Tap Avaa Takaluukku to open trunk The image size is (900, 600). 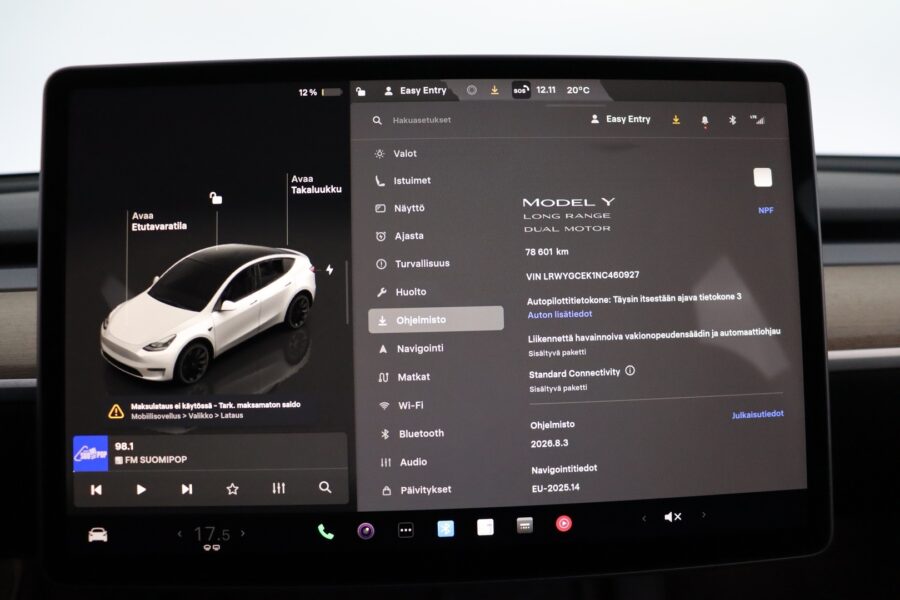[x=316, y=184]
